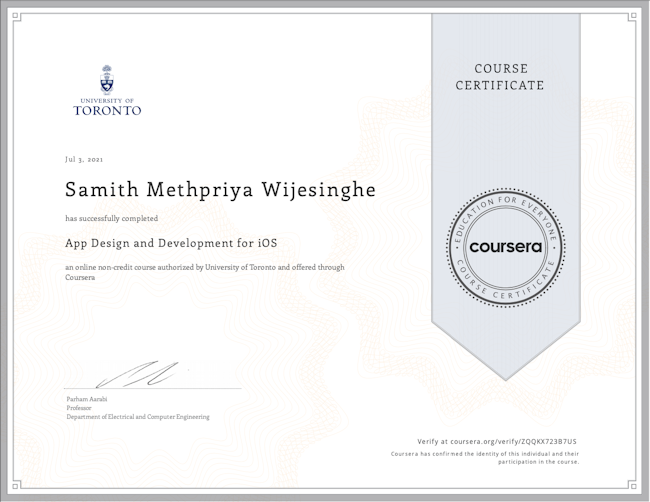The height and width of the screenshot is (502, 650).
Task: Select the date 'Jul 3, 2021'
Action: (84, 160)
